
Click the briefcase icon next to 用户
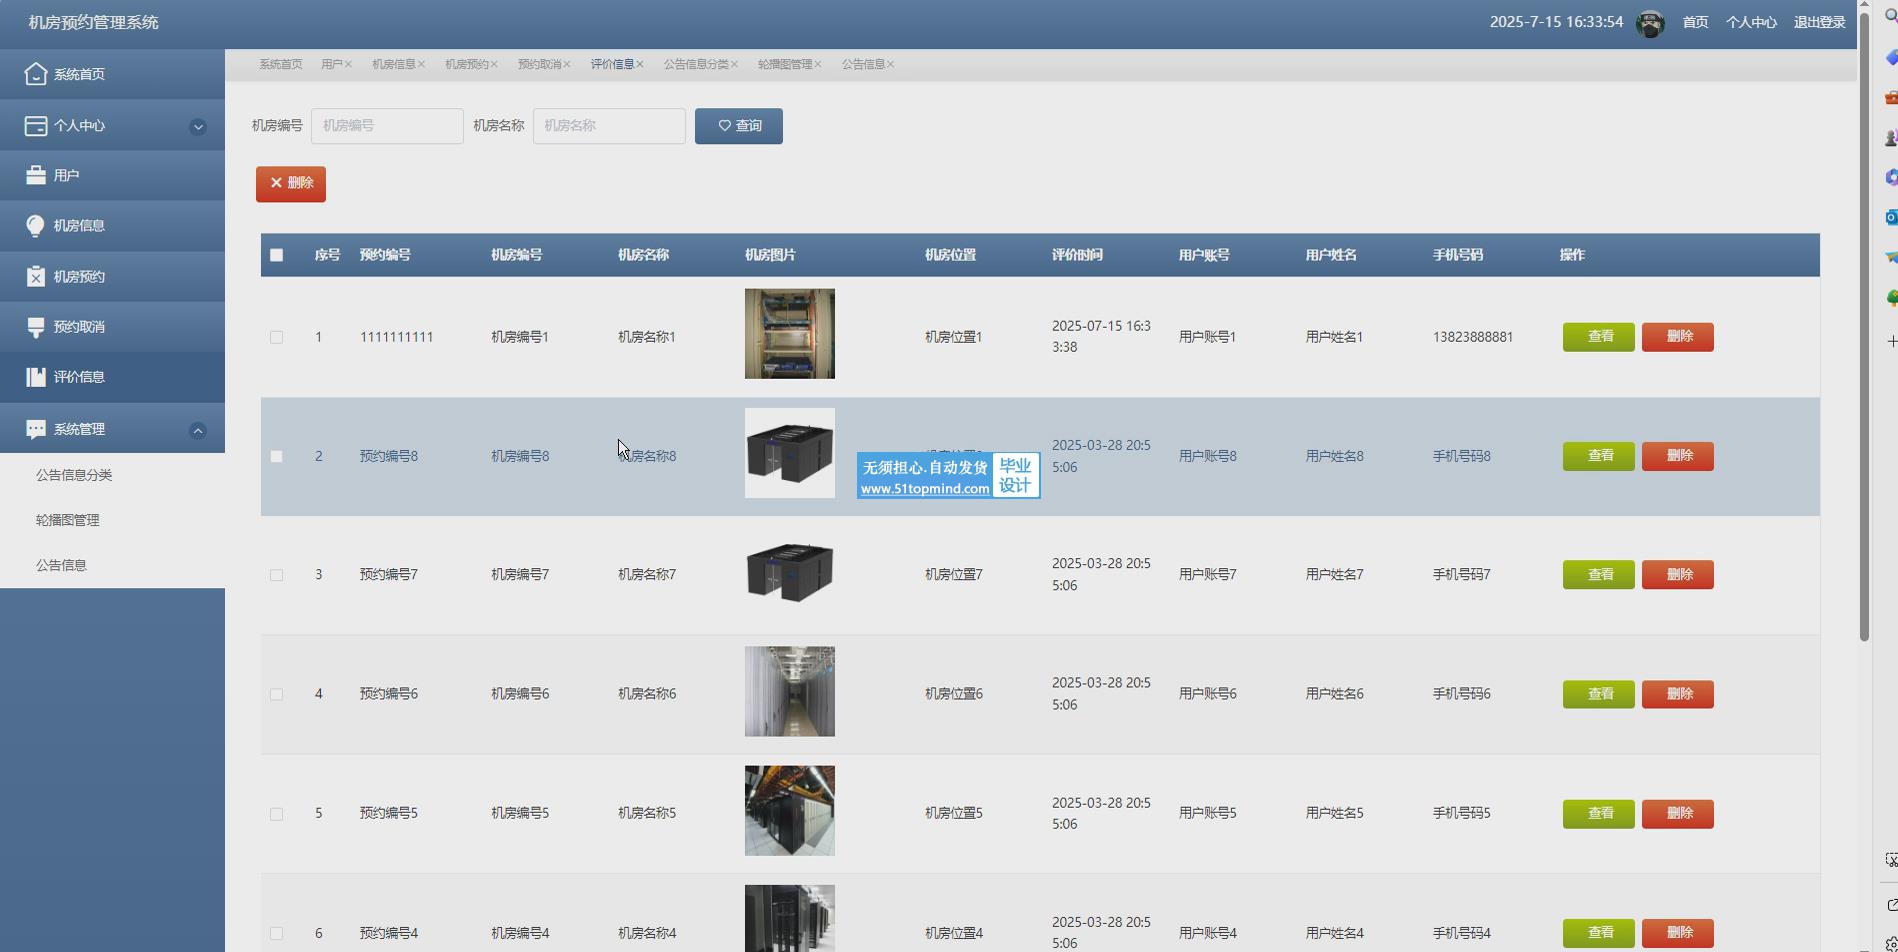(36, 175)
